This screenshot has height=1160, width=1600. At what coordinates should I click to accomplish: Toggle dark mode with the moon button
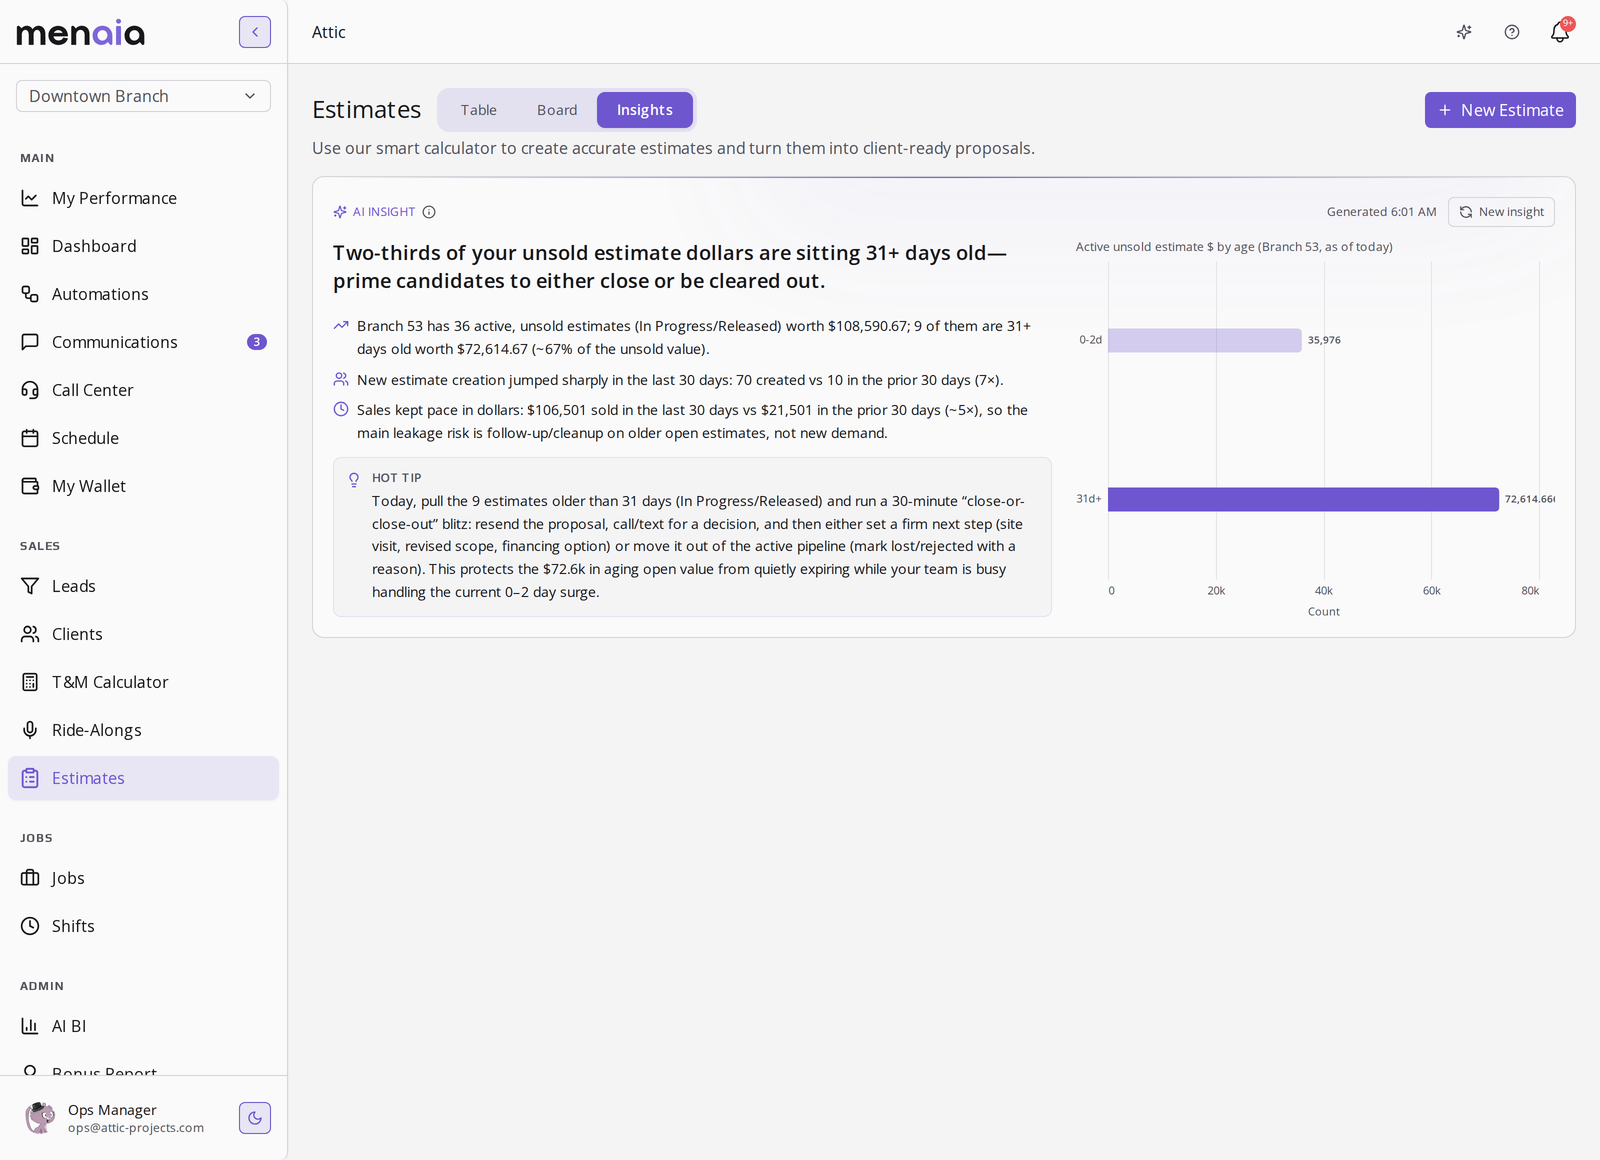[x=255, y=1118]
